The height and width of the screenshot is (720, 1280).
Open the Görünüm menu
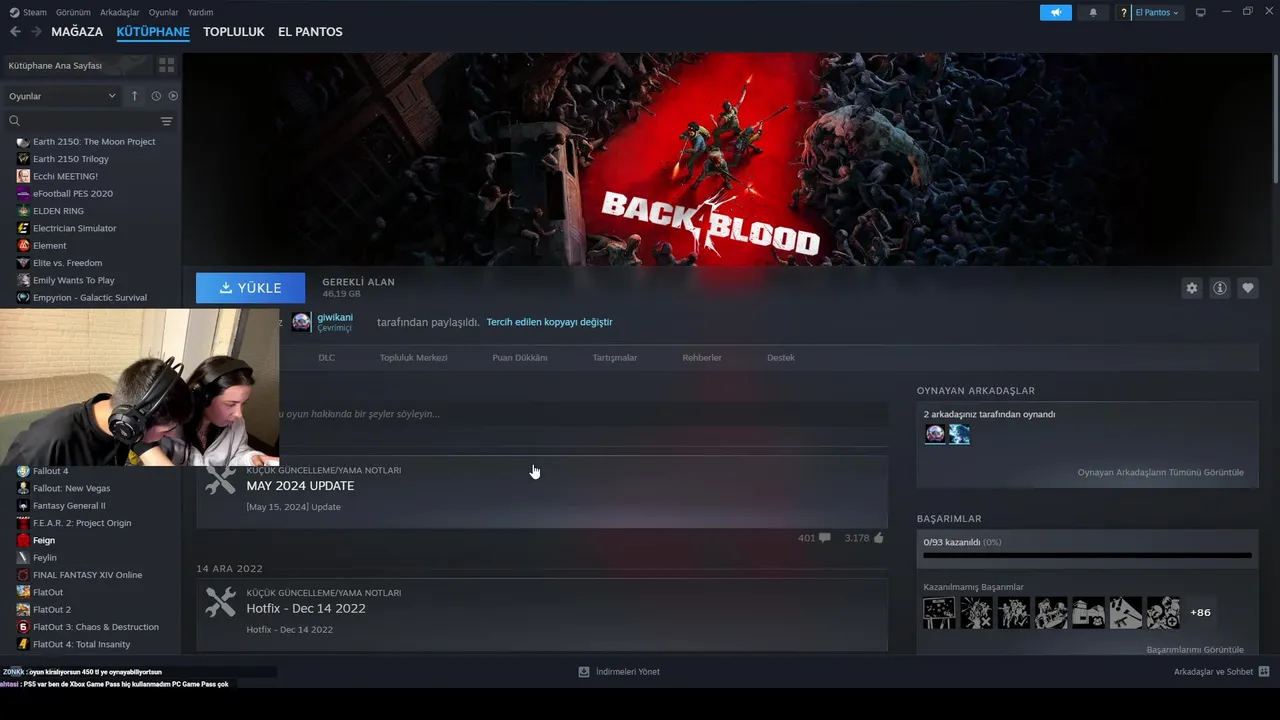click(x=73, y=12)
